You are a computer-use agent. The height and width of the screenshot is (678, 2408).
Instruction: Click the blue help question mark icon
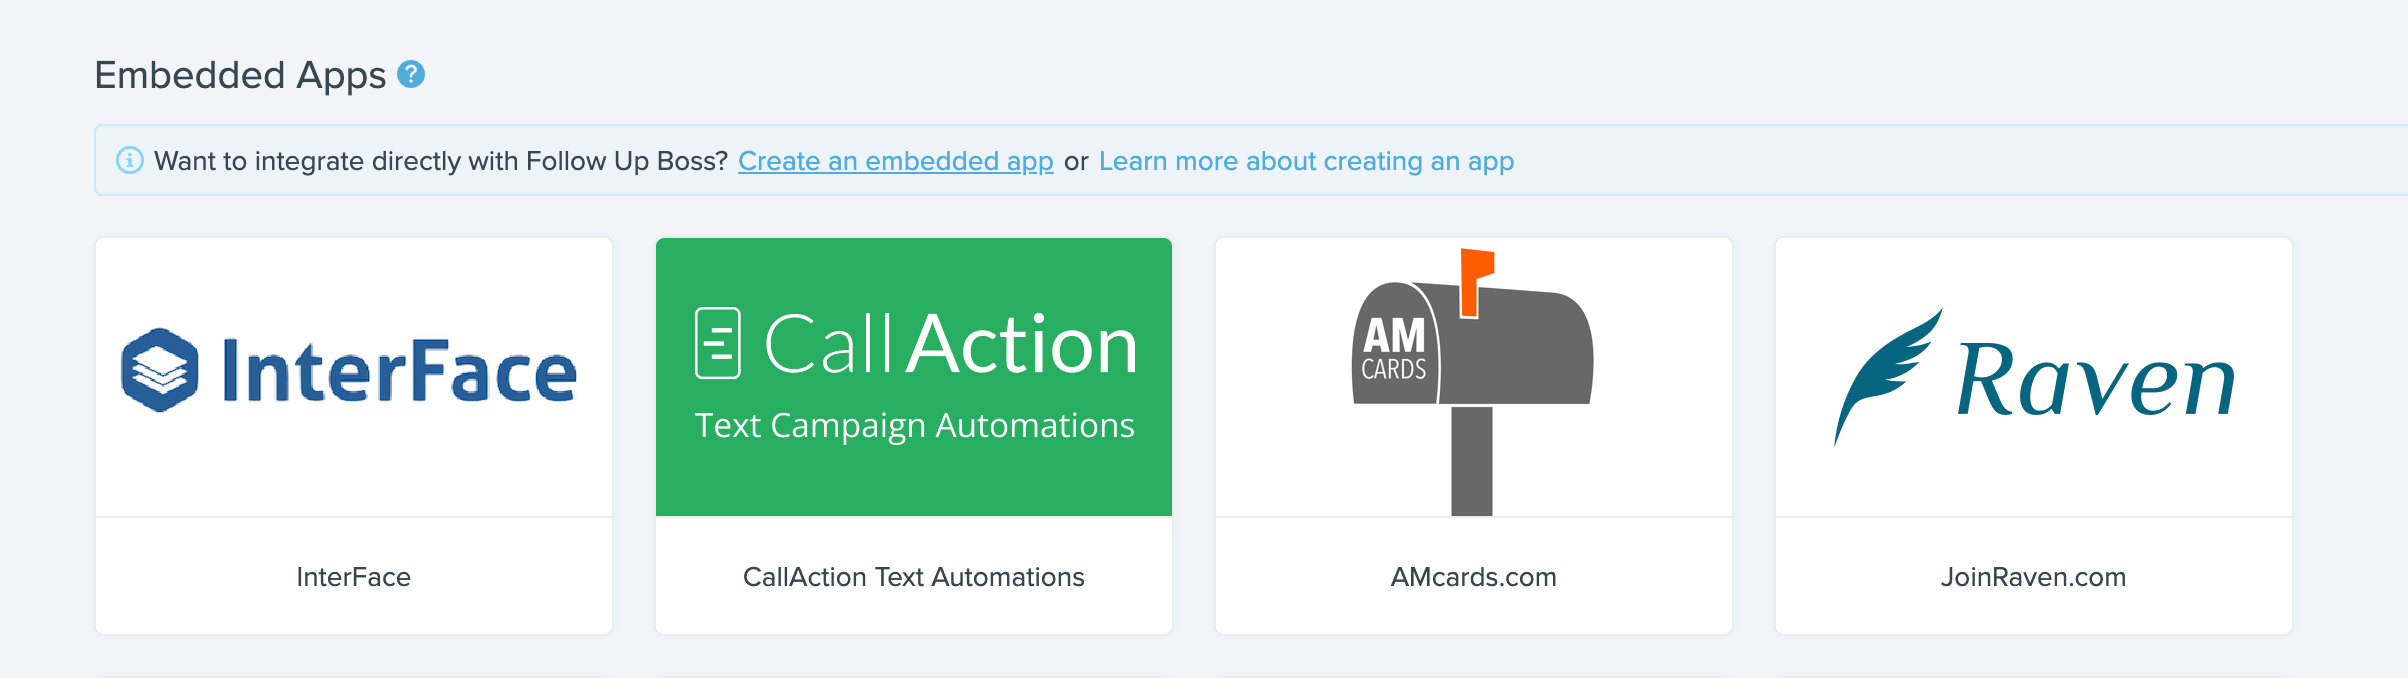coord(411,74)
